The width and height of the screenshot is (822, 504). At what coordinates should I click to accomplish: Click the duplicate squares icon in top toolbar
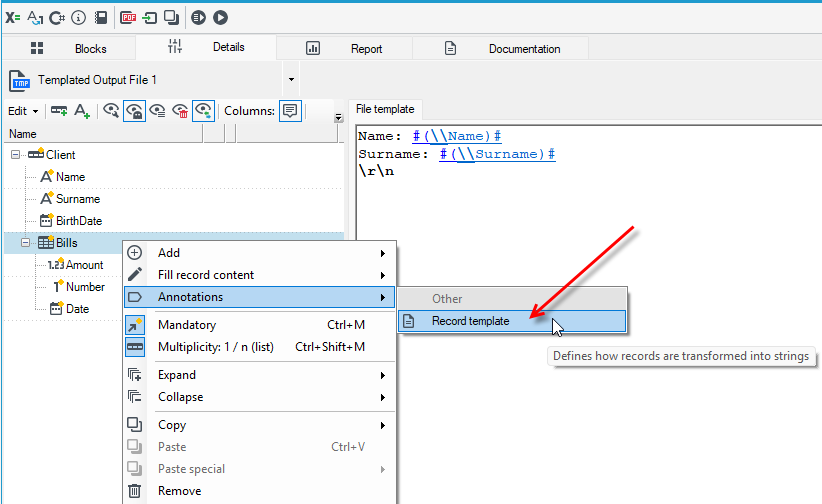171,18
